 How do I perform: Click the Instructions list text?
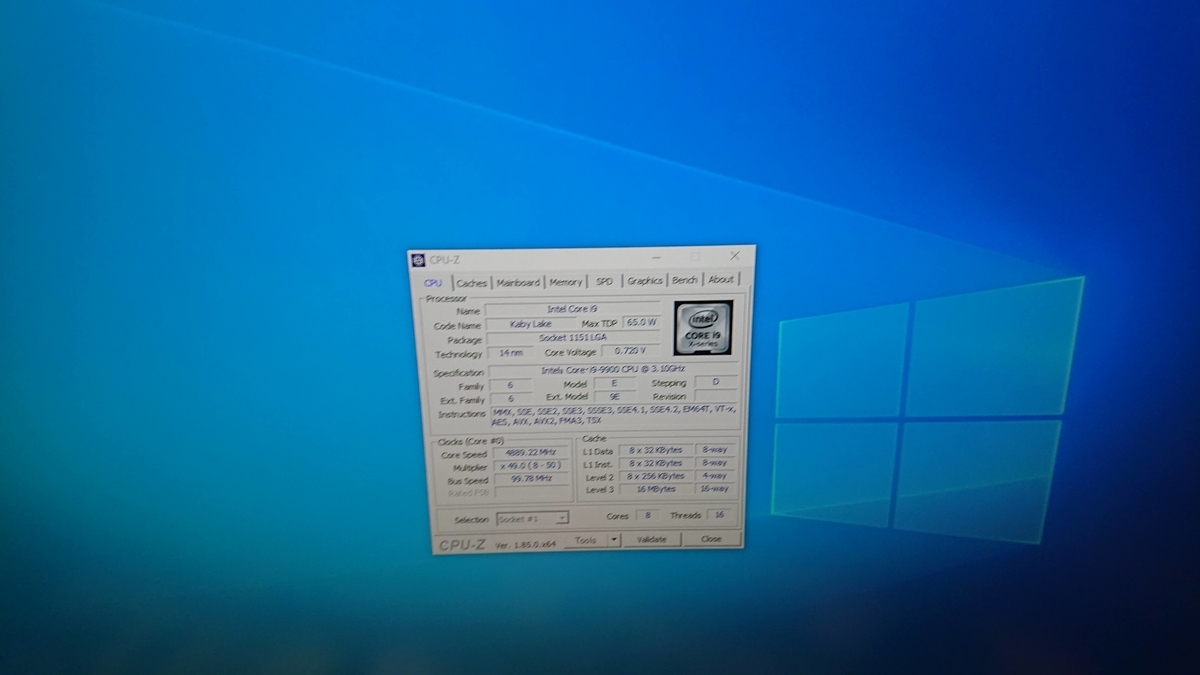click(x=613, y=415)
